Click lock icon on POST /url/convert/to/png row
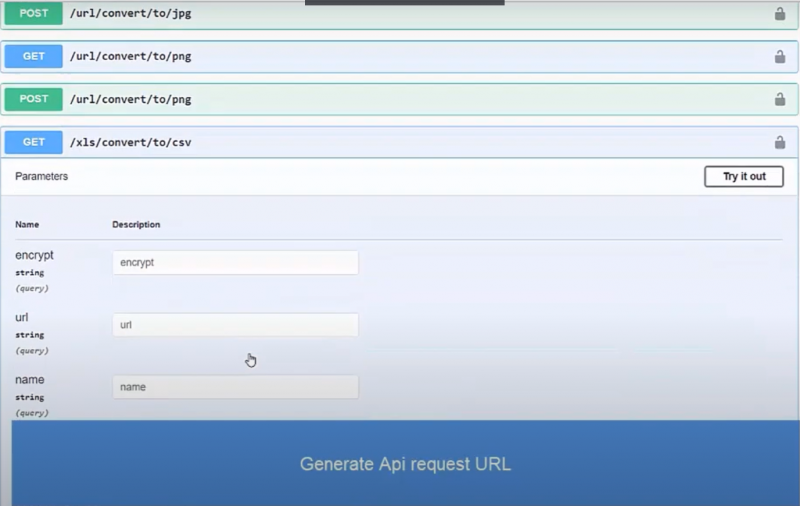This screenshot has height=506, width=800. [779, 100]
